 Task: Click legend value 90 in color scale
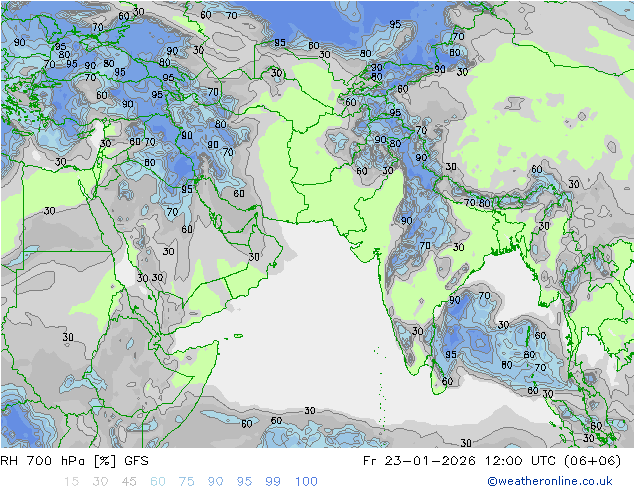215,482
